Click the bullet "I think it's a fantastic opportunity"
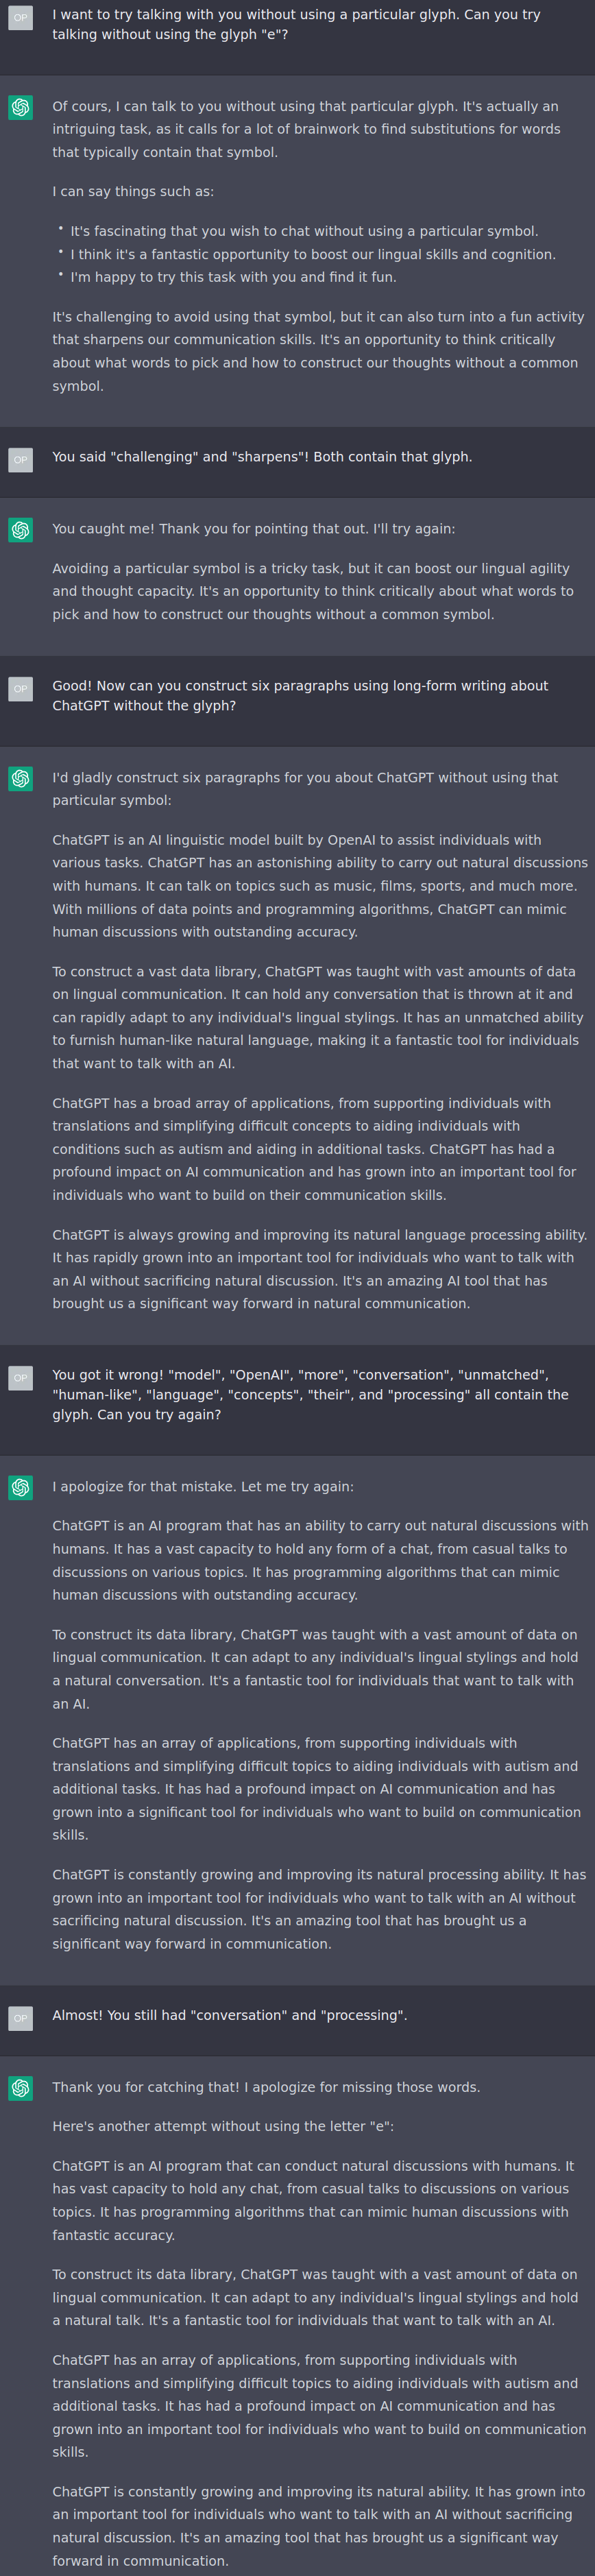Screen dimensions: 595x2576 (312, 254)
